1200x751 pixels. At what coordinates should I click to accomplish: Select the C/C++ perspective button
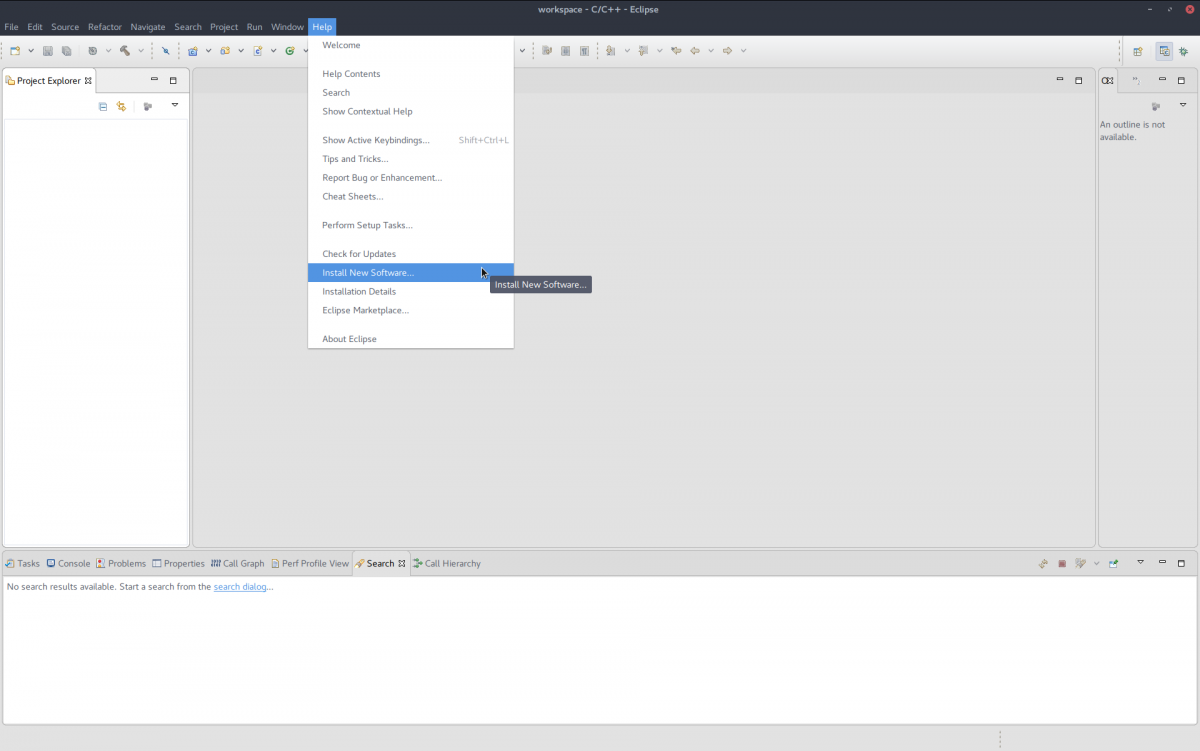pos(1164,51)
